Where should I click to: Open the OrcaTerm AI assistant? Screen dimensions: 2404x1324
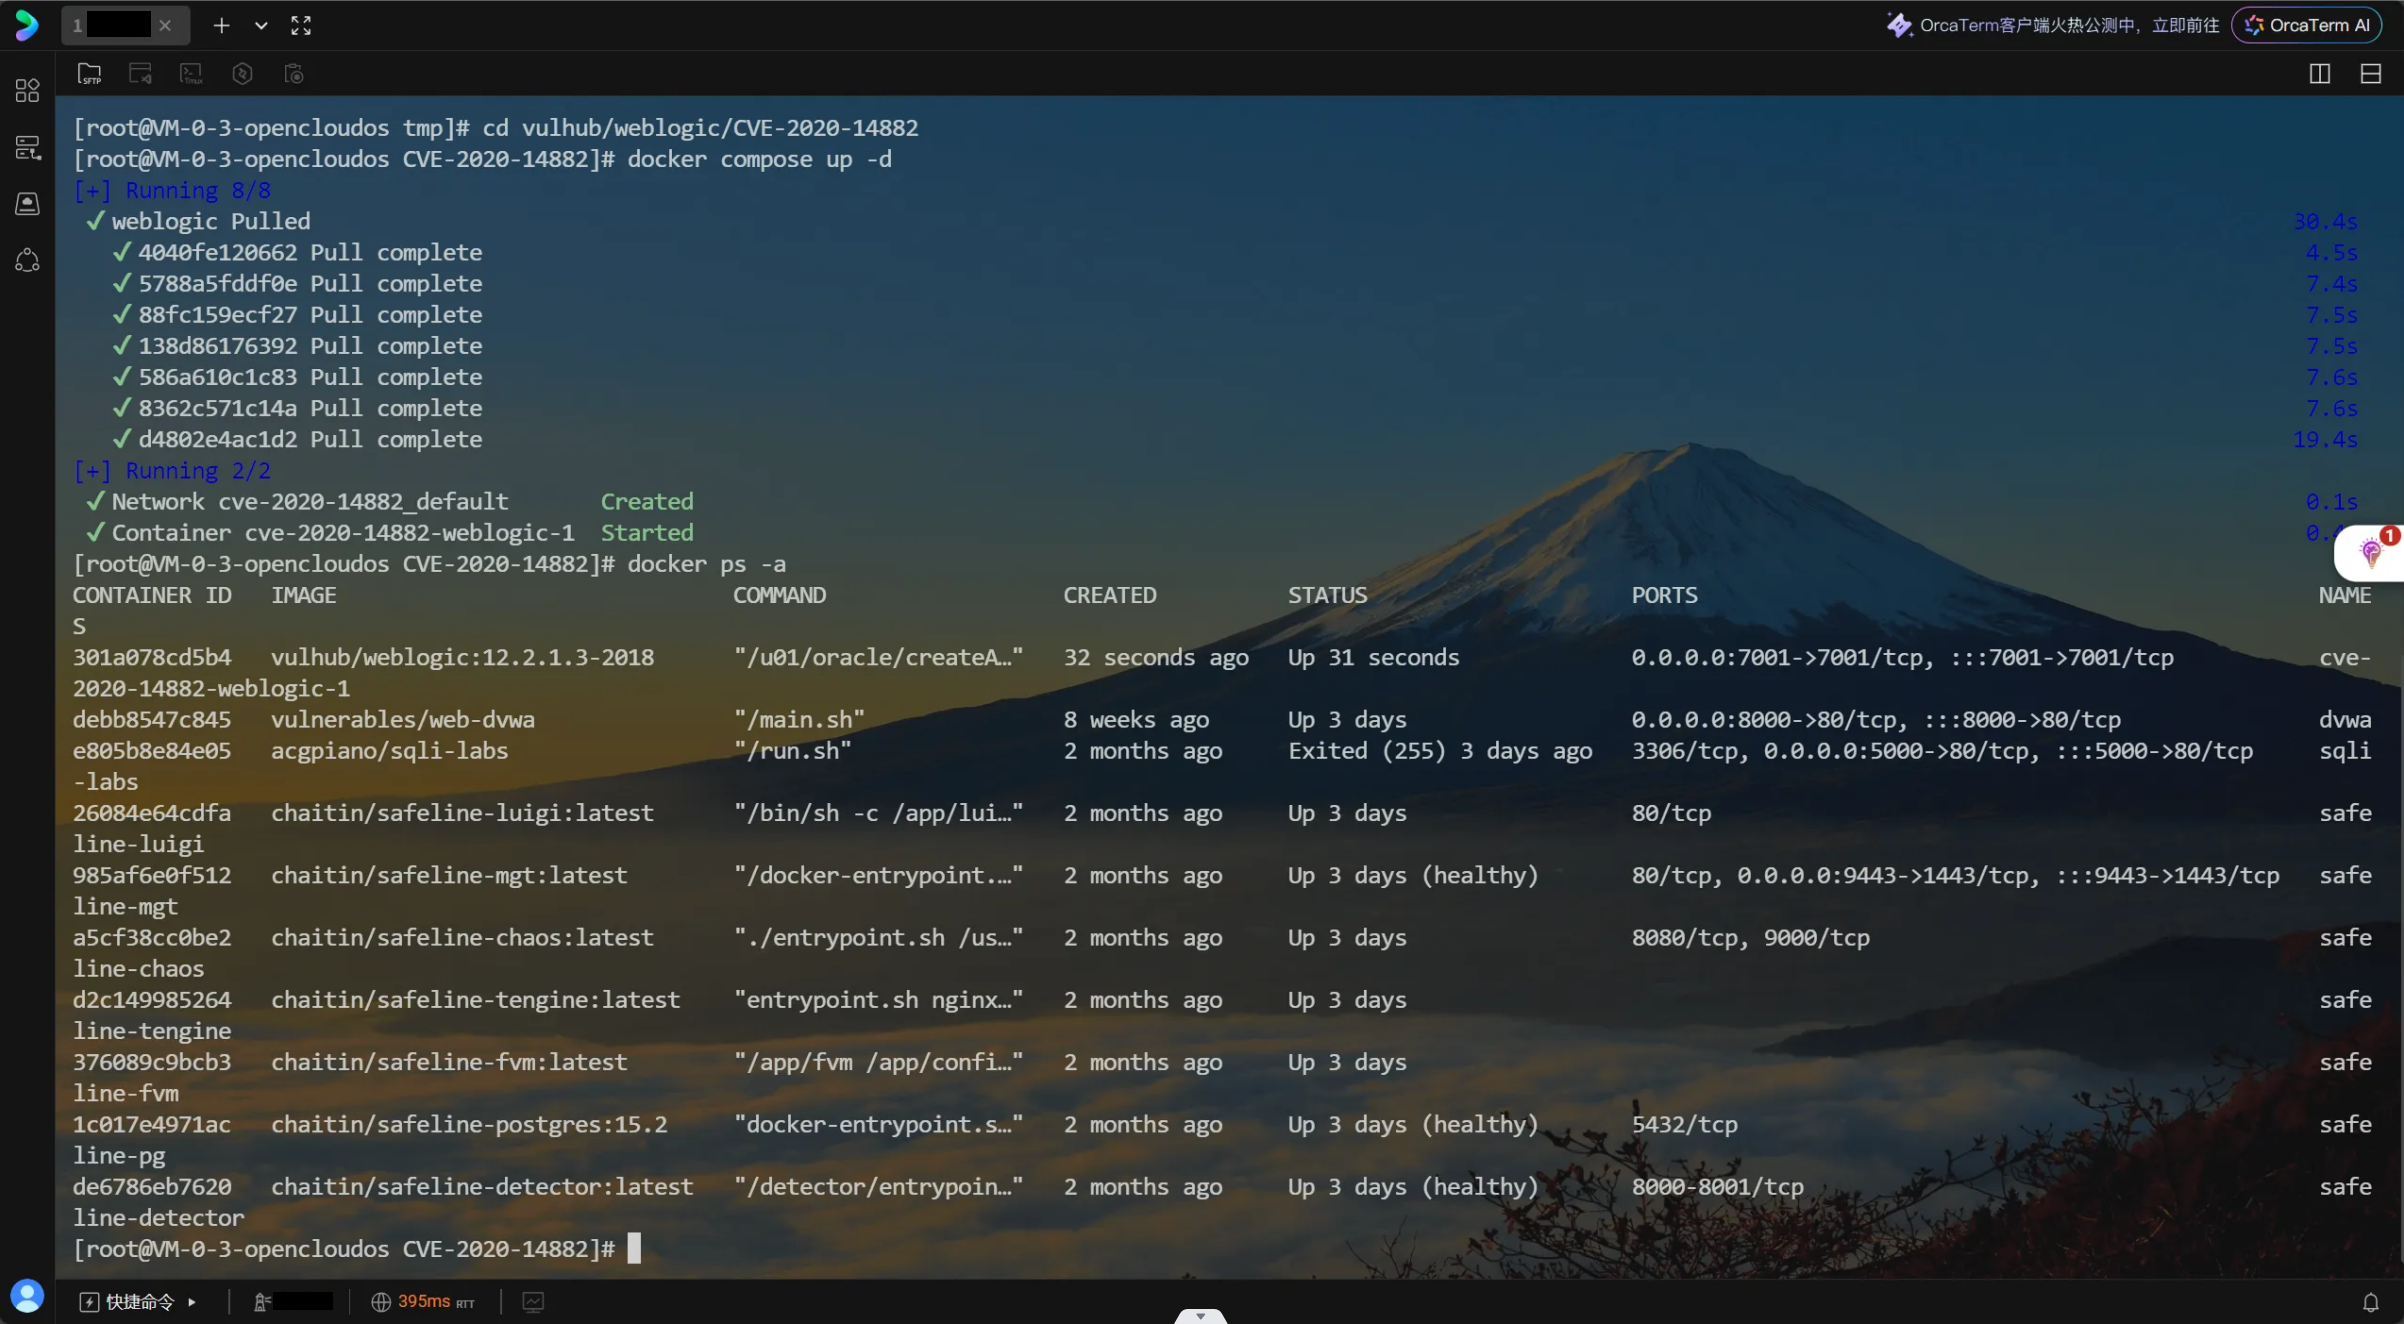pyautogui.click(x=2307, y=25)
